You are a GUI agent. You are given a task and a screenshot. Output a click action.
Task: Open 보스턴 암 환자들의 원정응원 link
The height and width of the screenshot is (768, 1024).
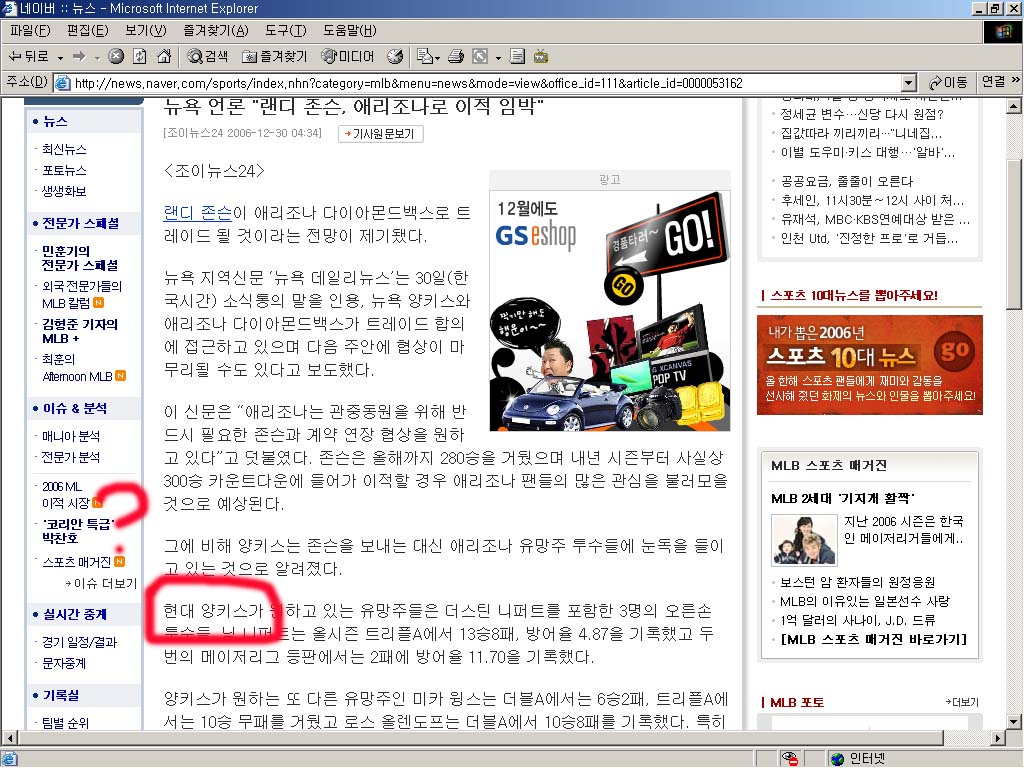pyautogui.click(x=857, y=583)
